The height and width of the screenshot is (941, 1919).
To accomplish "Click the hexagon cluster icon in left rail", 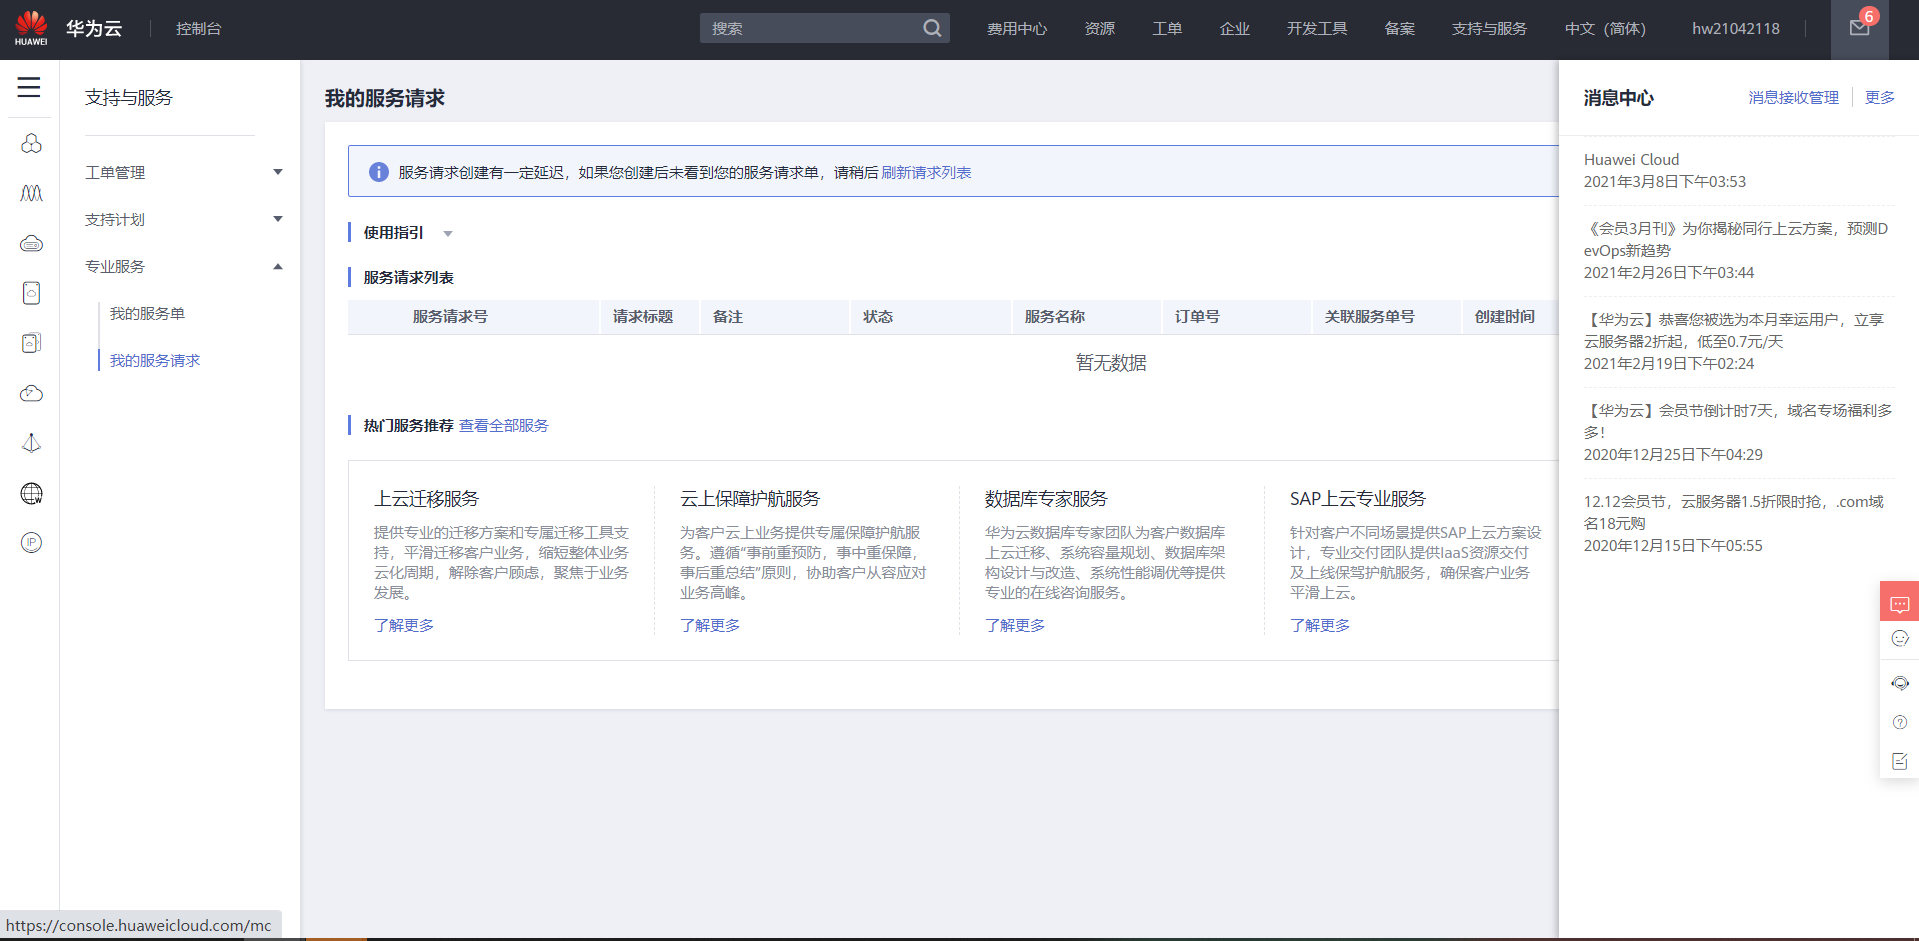I will tap(31, 143).
